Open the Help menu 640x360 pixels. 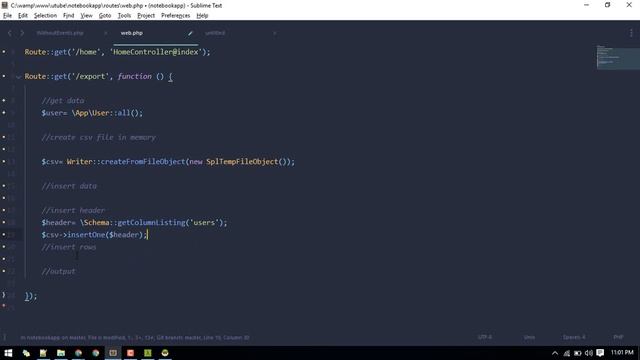[202, 16]
